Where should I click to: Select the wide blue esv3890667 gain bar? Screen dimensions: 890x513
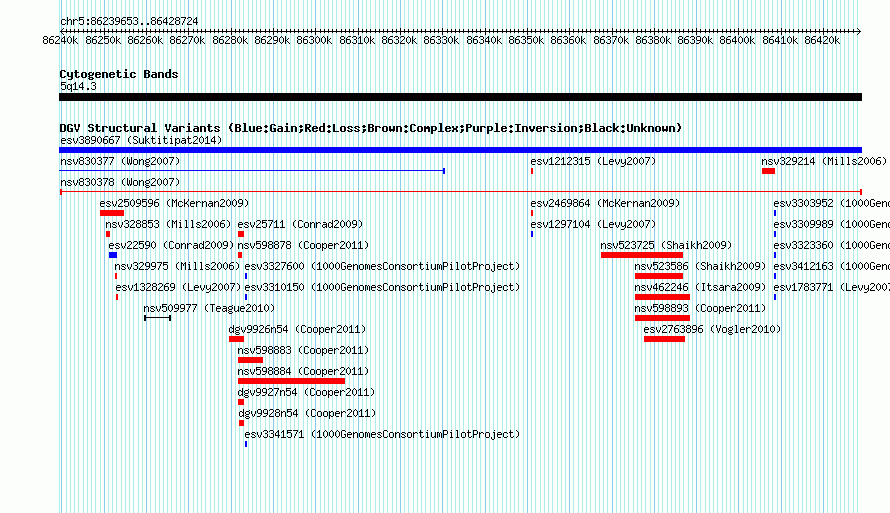click(x=460, y=150)
